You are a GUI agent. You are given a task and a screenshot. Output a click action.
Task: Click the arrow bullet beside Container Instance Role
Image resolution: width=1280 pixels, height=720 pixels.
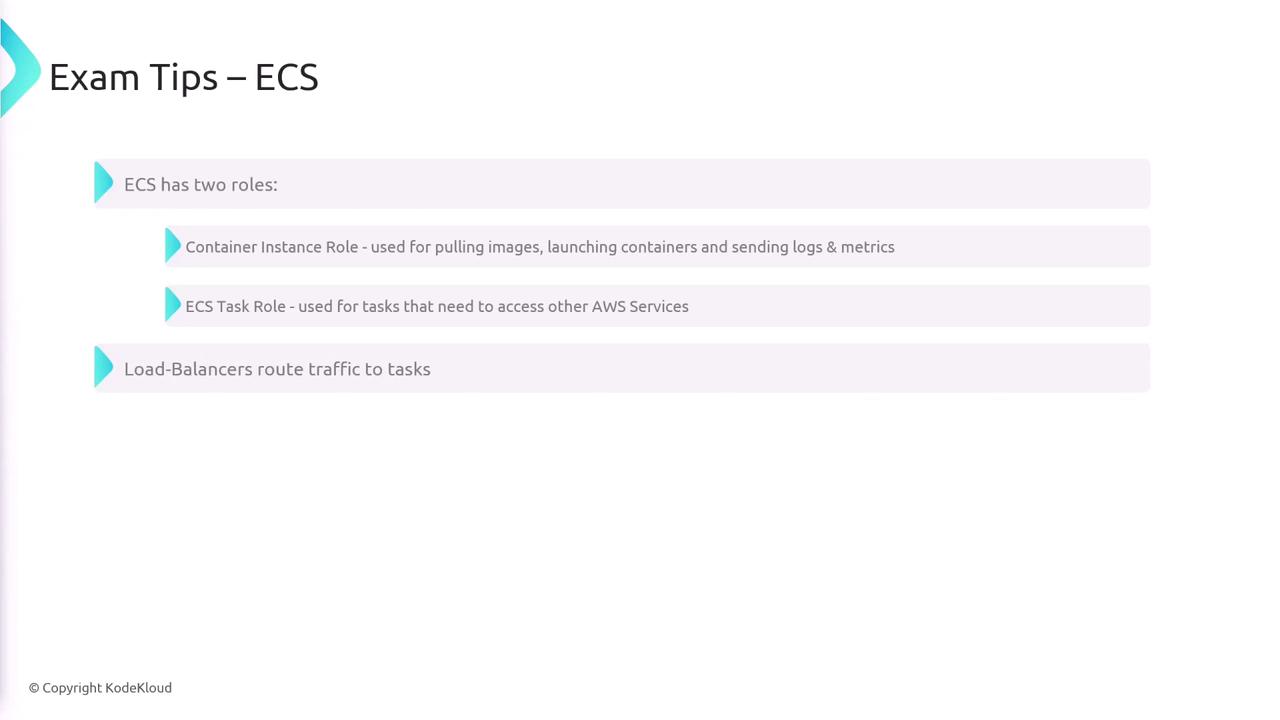pos(172,246)
